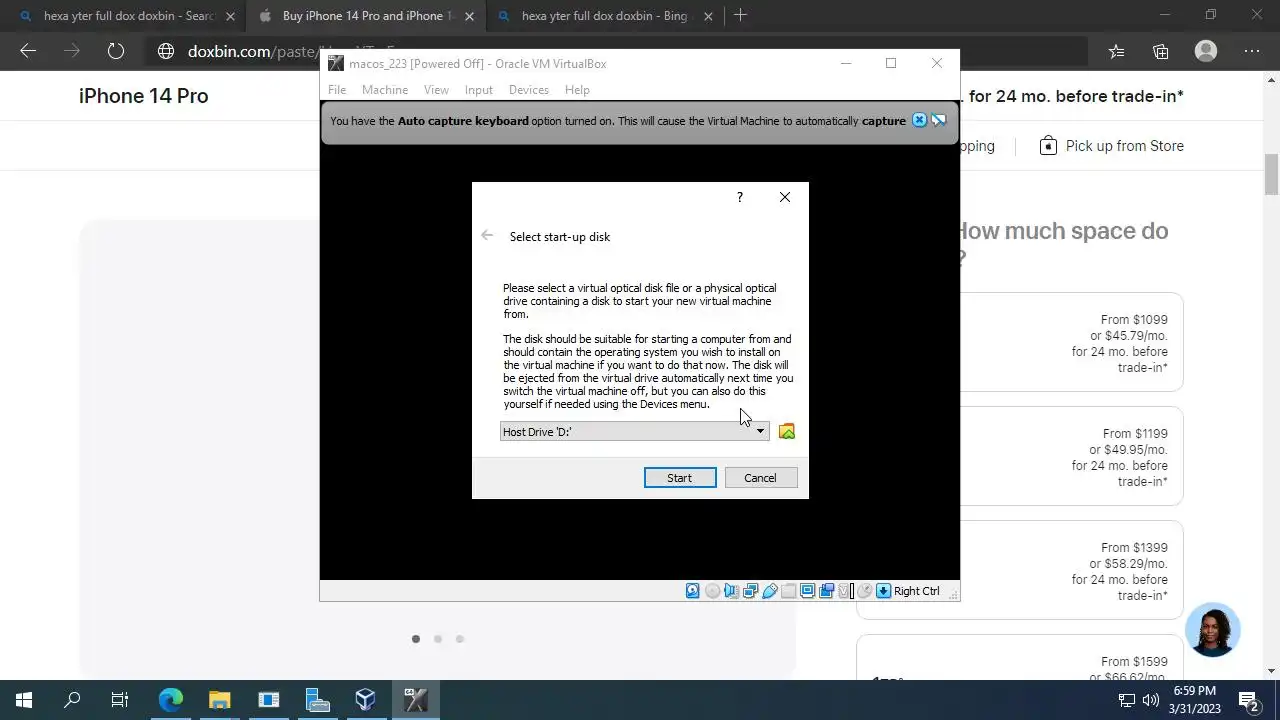Click the audio indicator in VirtualBox status bar
The height and width of the screenshot is (720, 1280).
(x=731, y=591)
